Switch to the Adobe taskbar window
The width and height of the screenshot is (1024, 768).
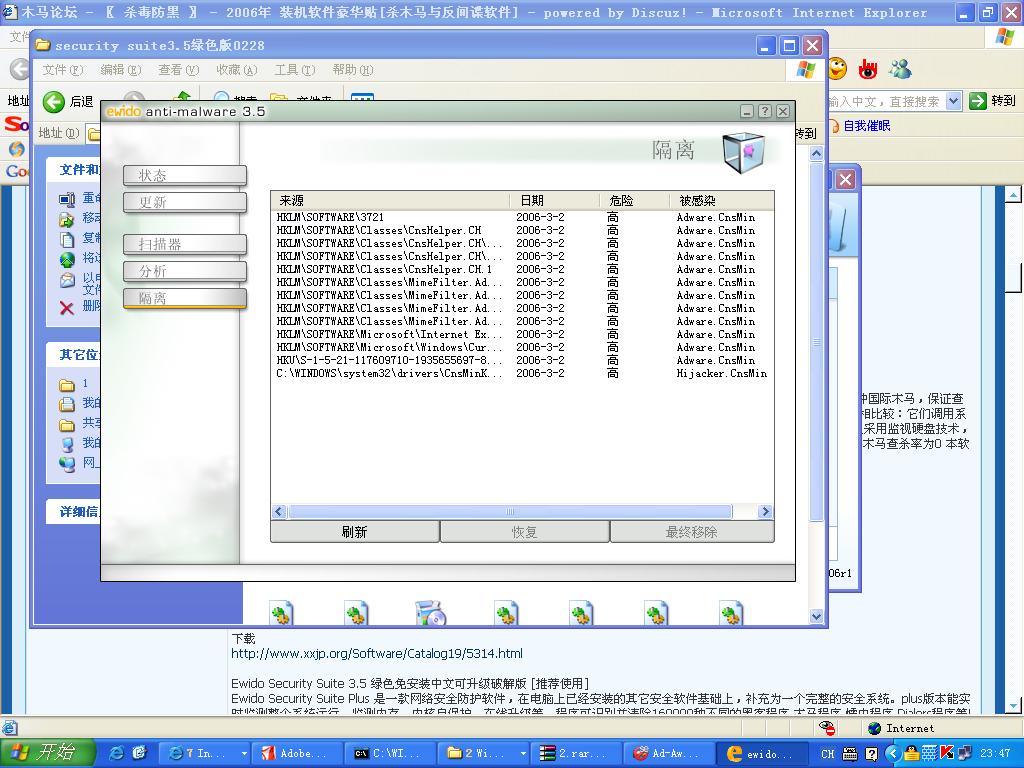click(x=298, y=753)
